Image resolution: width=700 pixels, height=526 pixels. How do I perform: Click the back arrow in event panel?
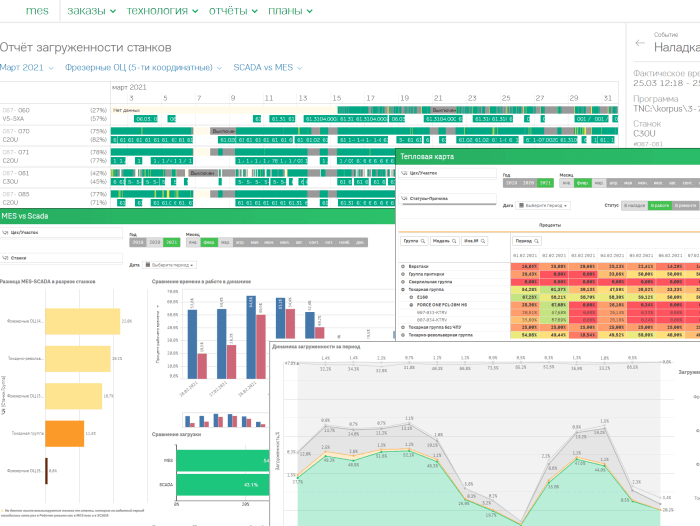coord(640,42)
